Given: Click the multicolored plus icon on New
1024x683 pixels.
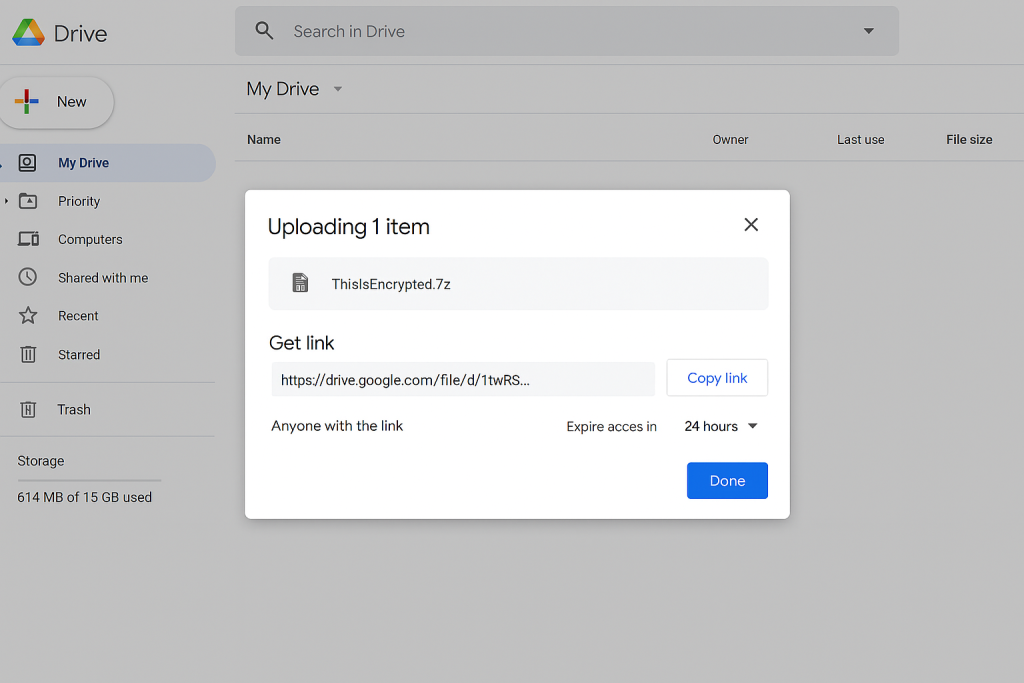Looking at the screenshot, I should tap(26, 101).
